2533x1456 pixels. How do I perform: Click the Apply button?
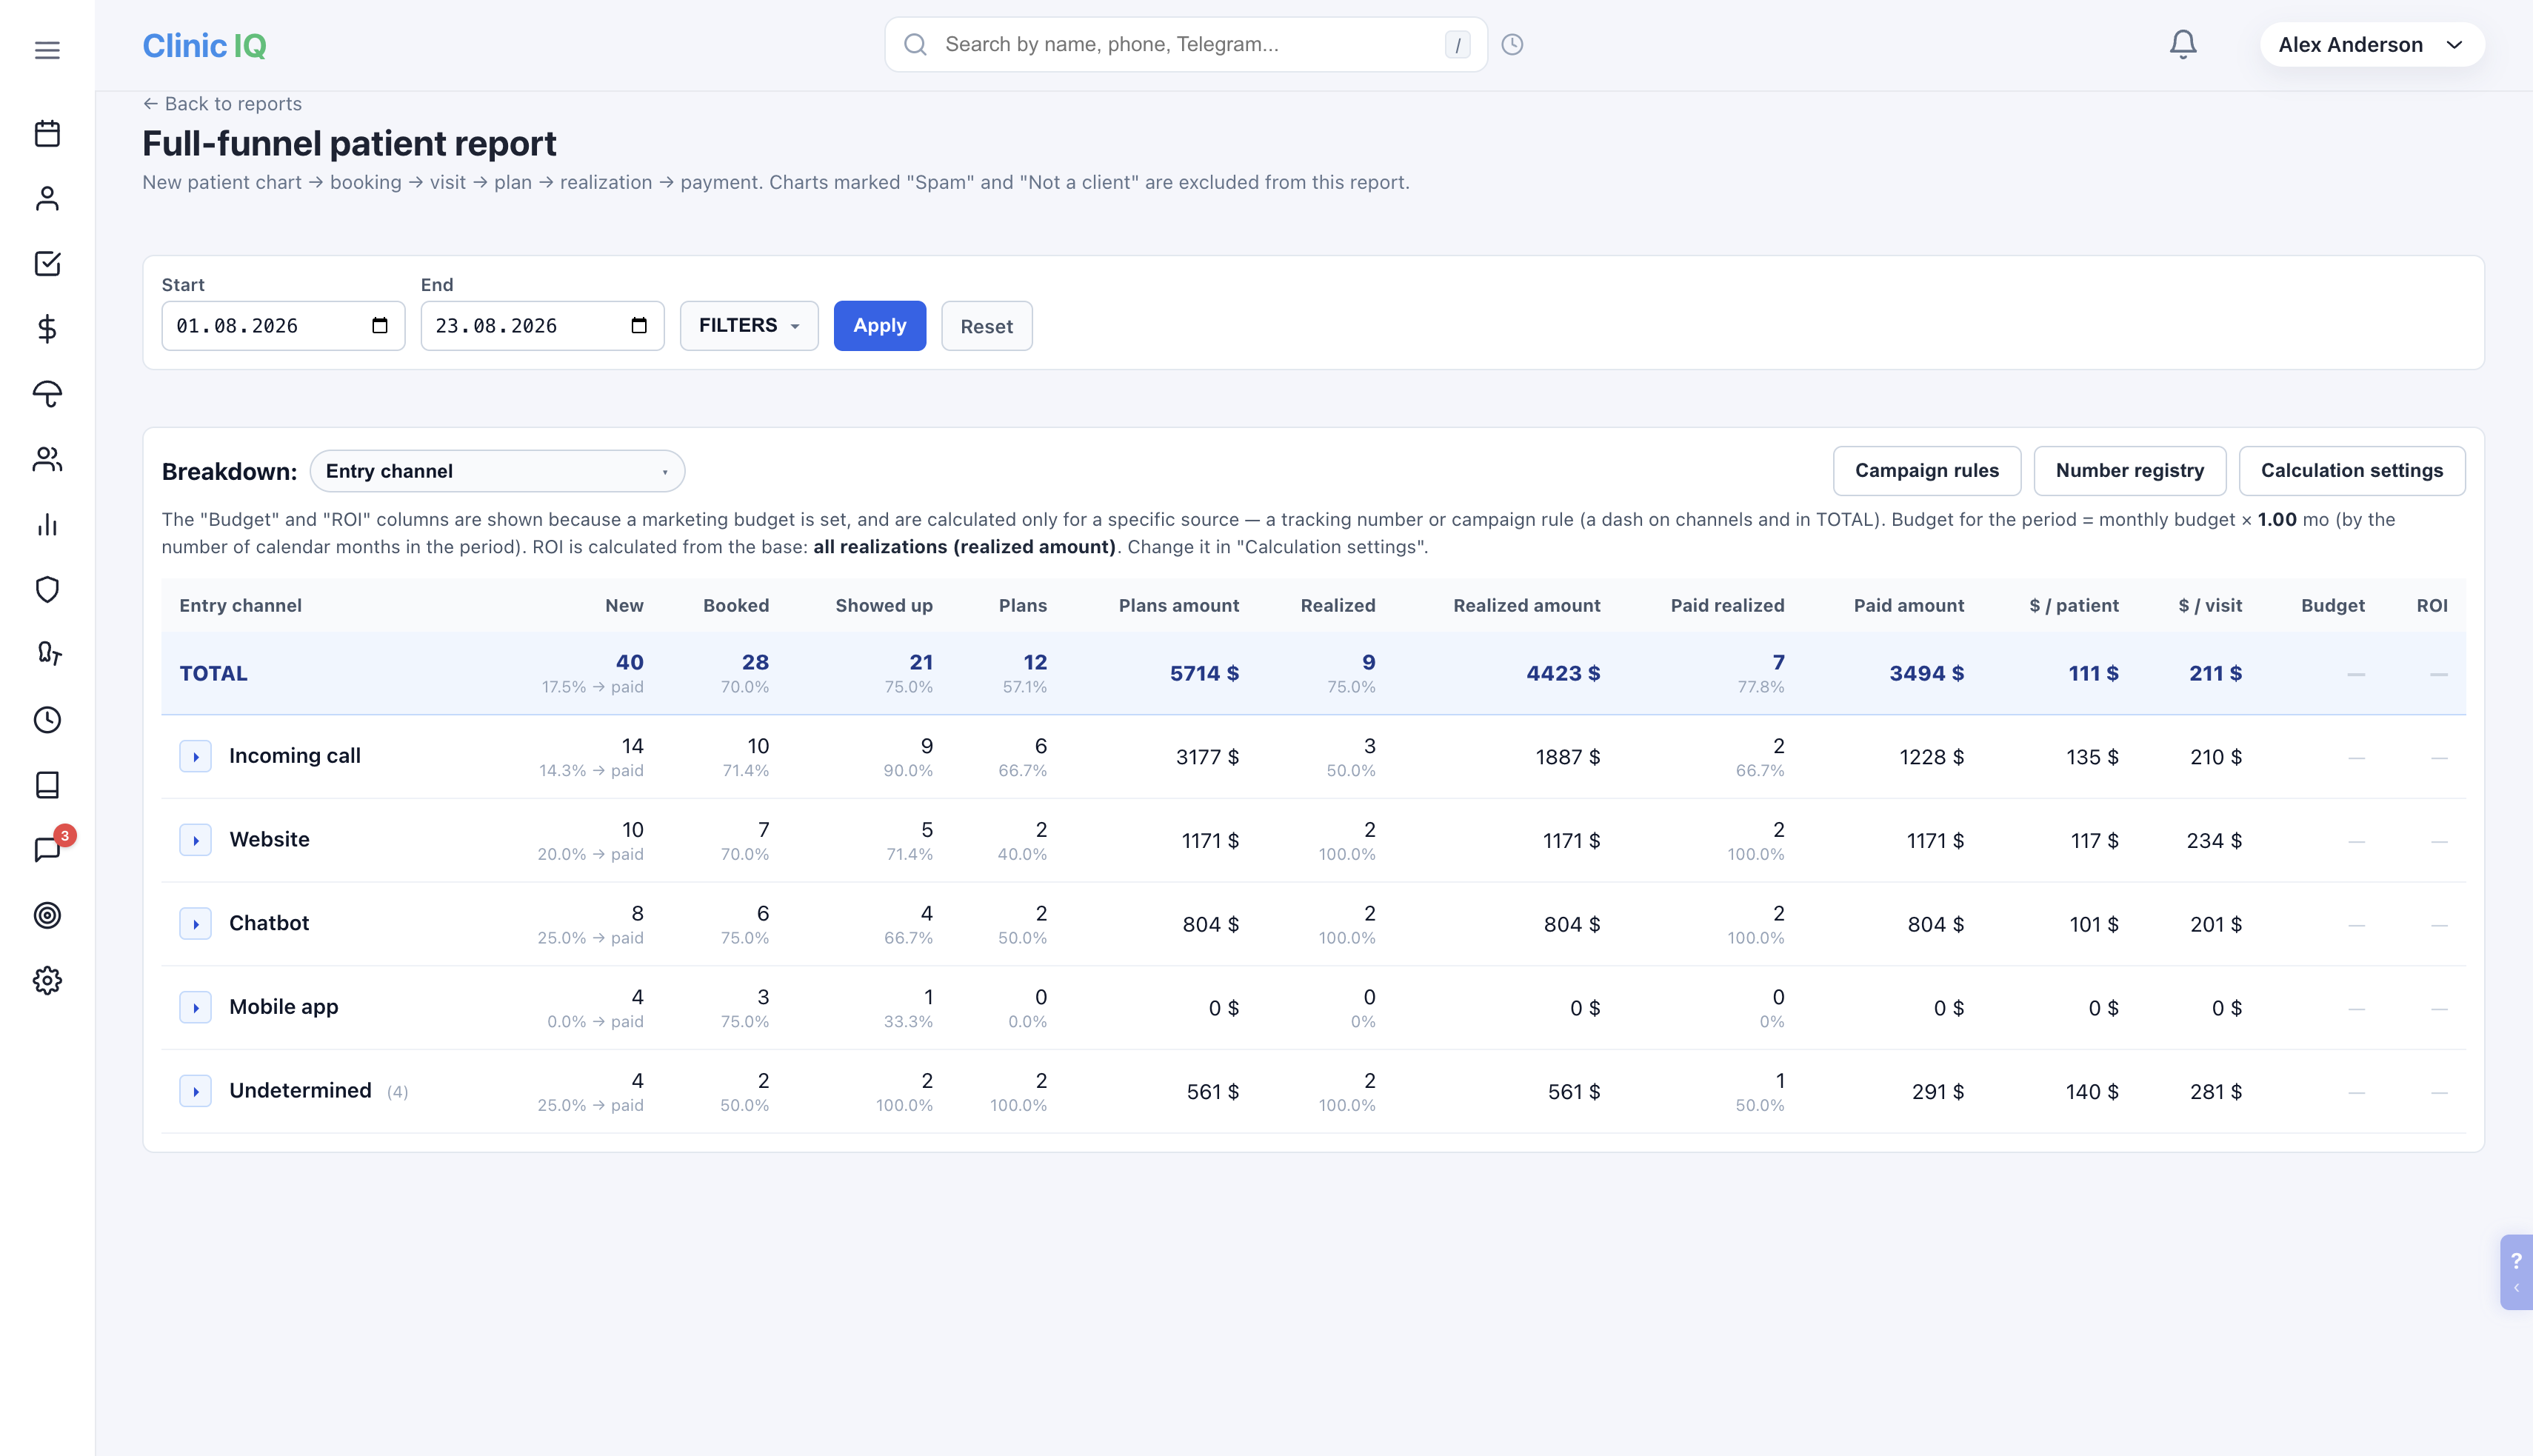[879, 326]
